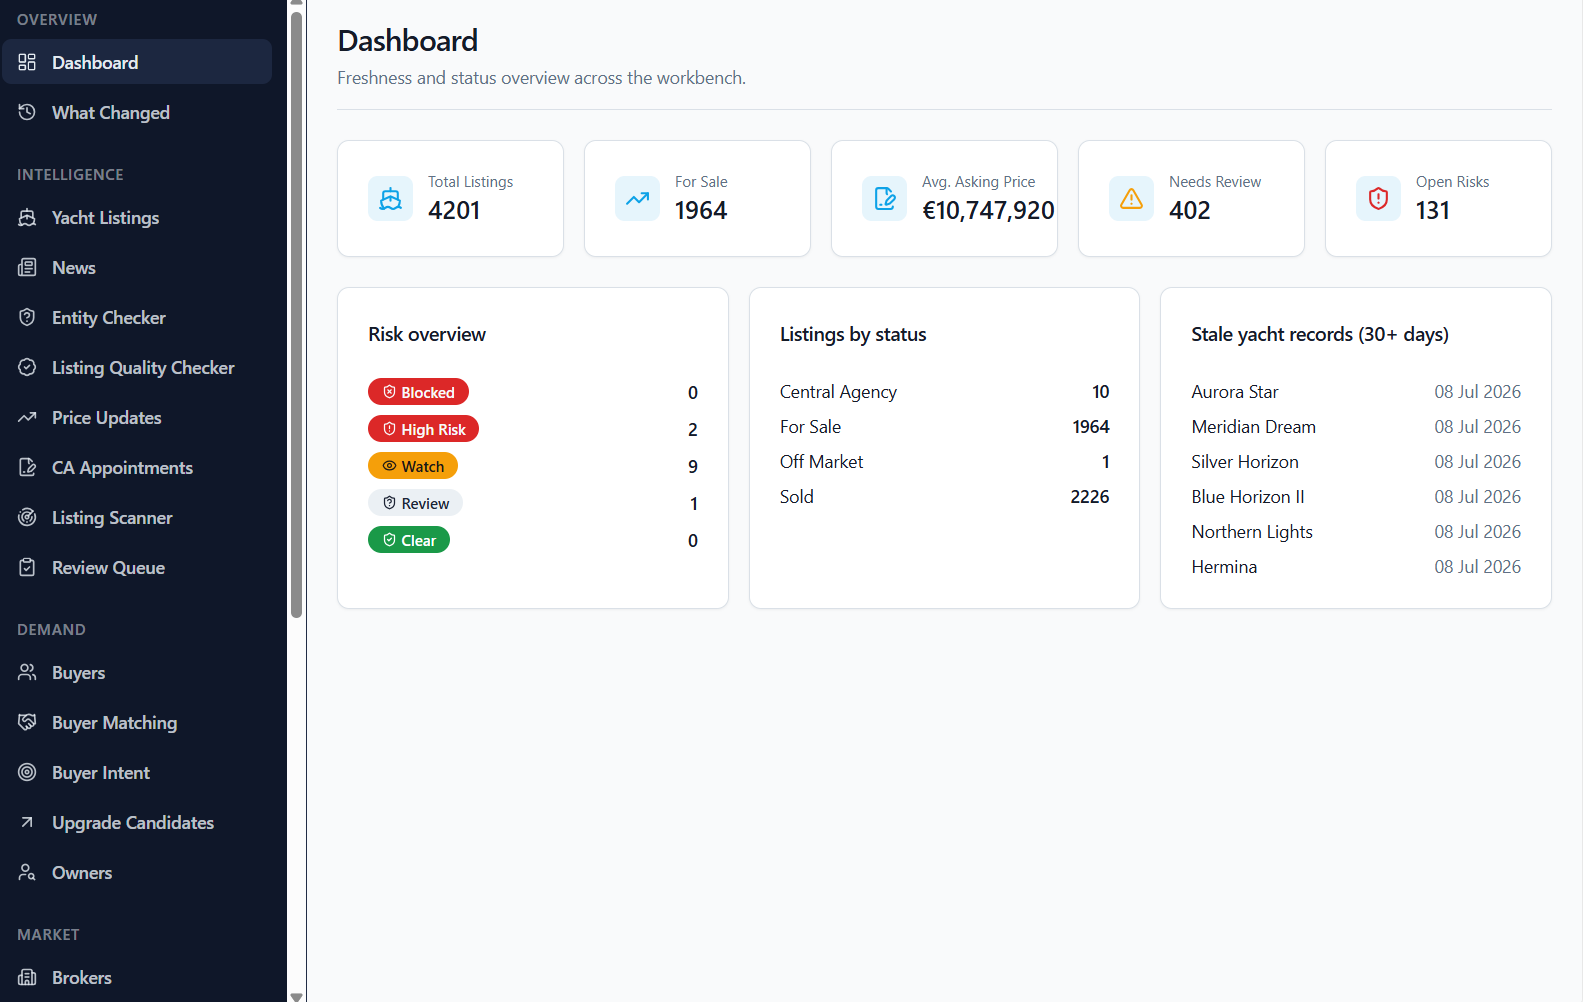This screenshot has height=1002, width=1583.
Task: Click the High Risk badge
Action: point(423,429)
